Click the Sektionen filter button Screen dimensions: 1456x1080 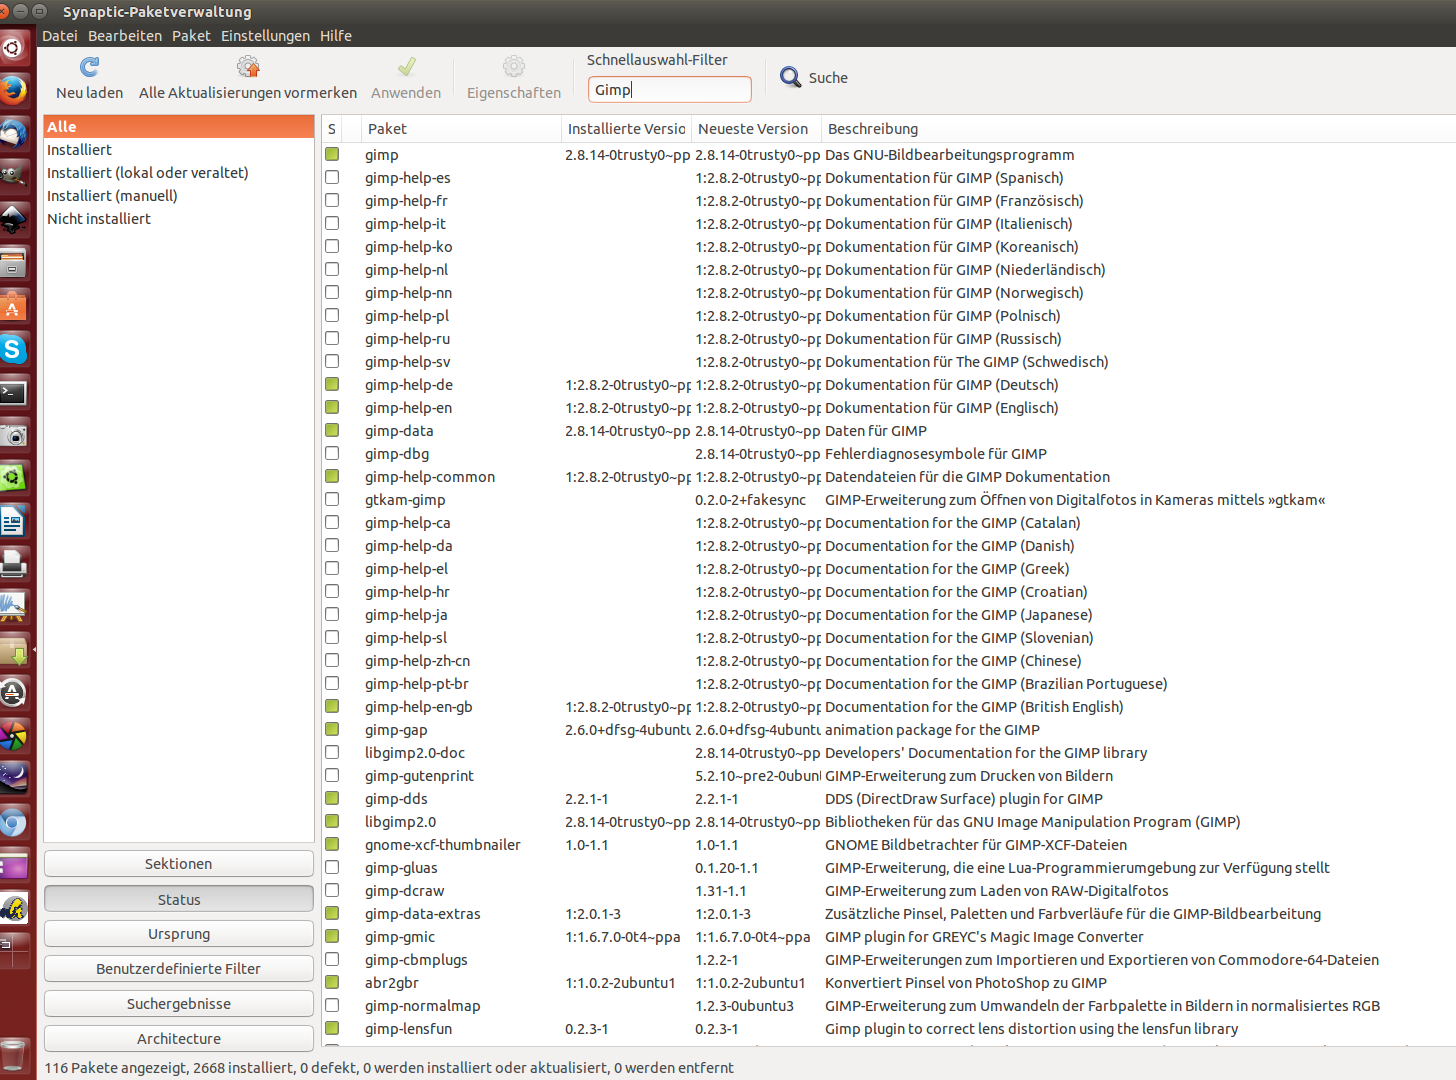click(x=179, y=864)
